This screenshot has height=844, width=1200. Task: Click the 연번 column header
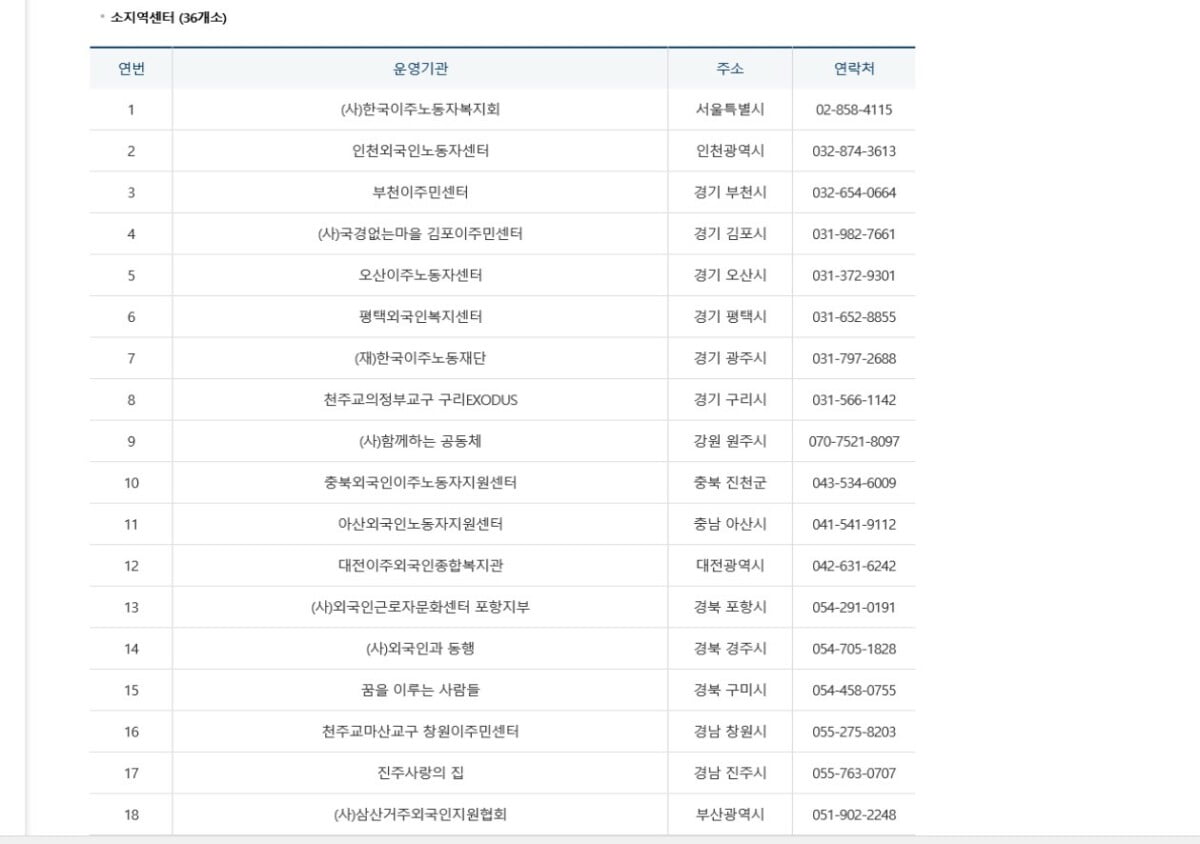(131, 69)
